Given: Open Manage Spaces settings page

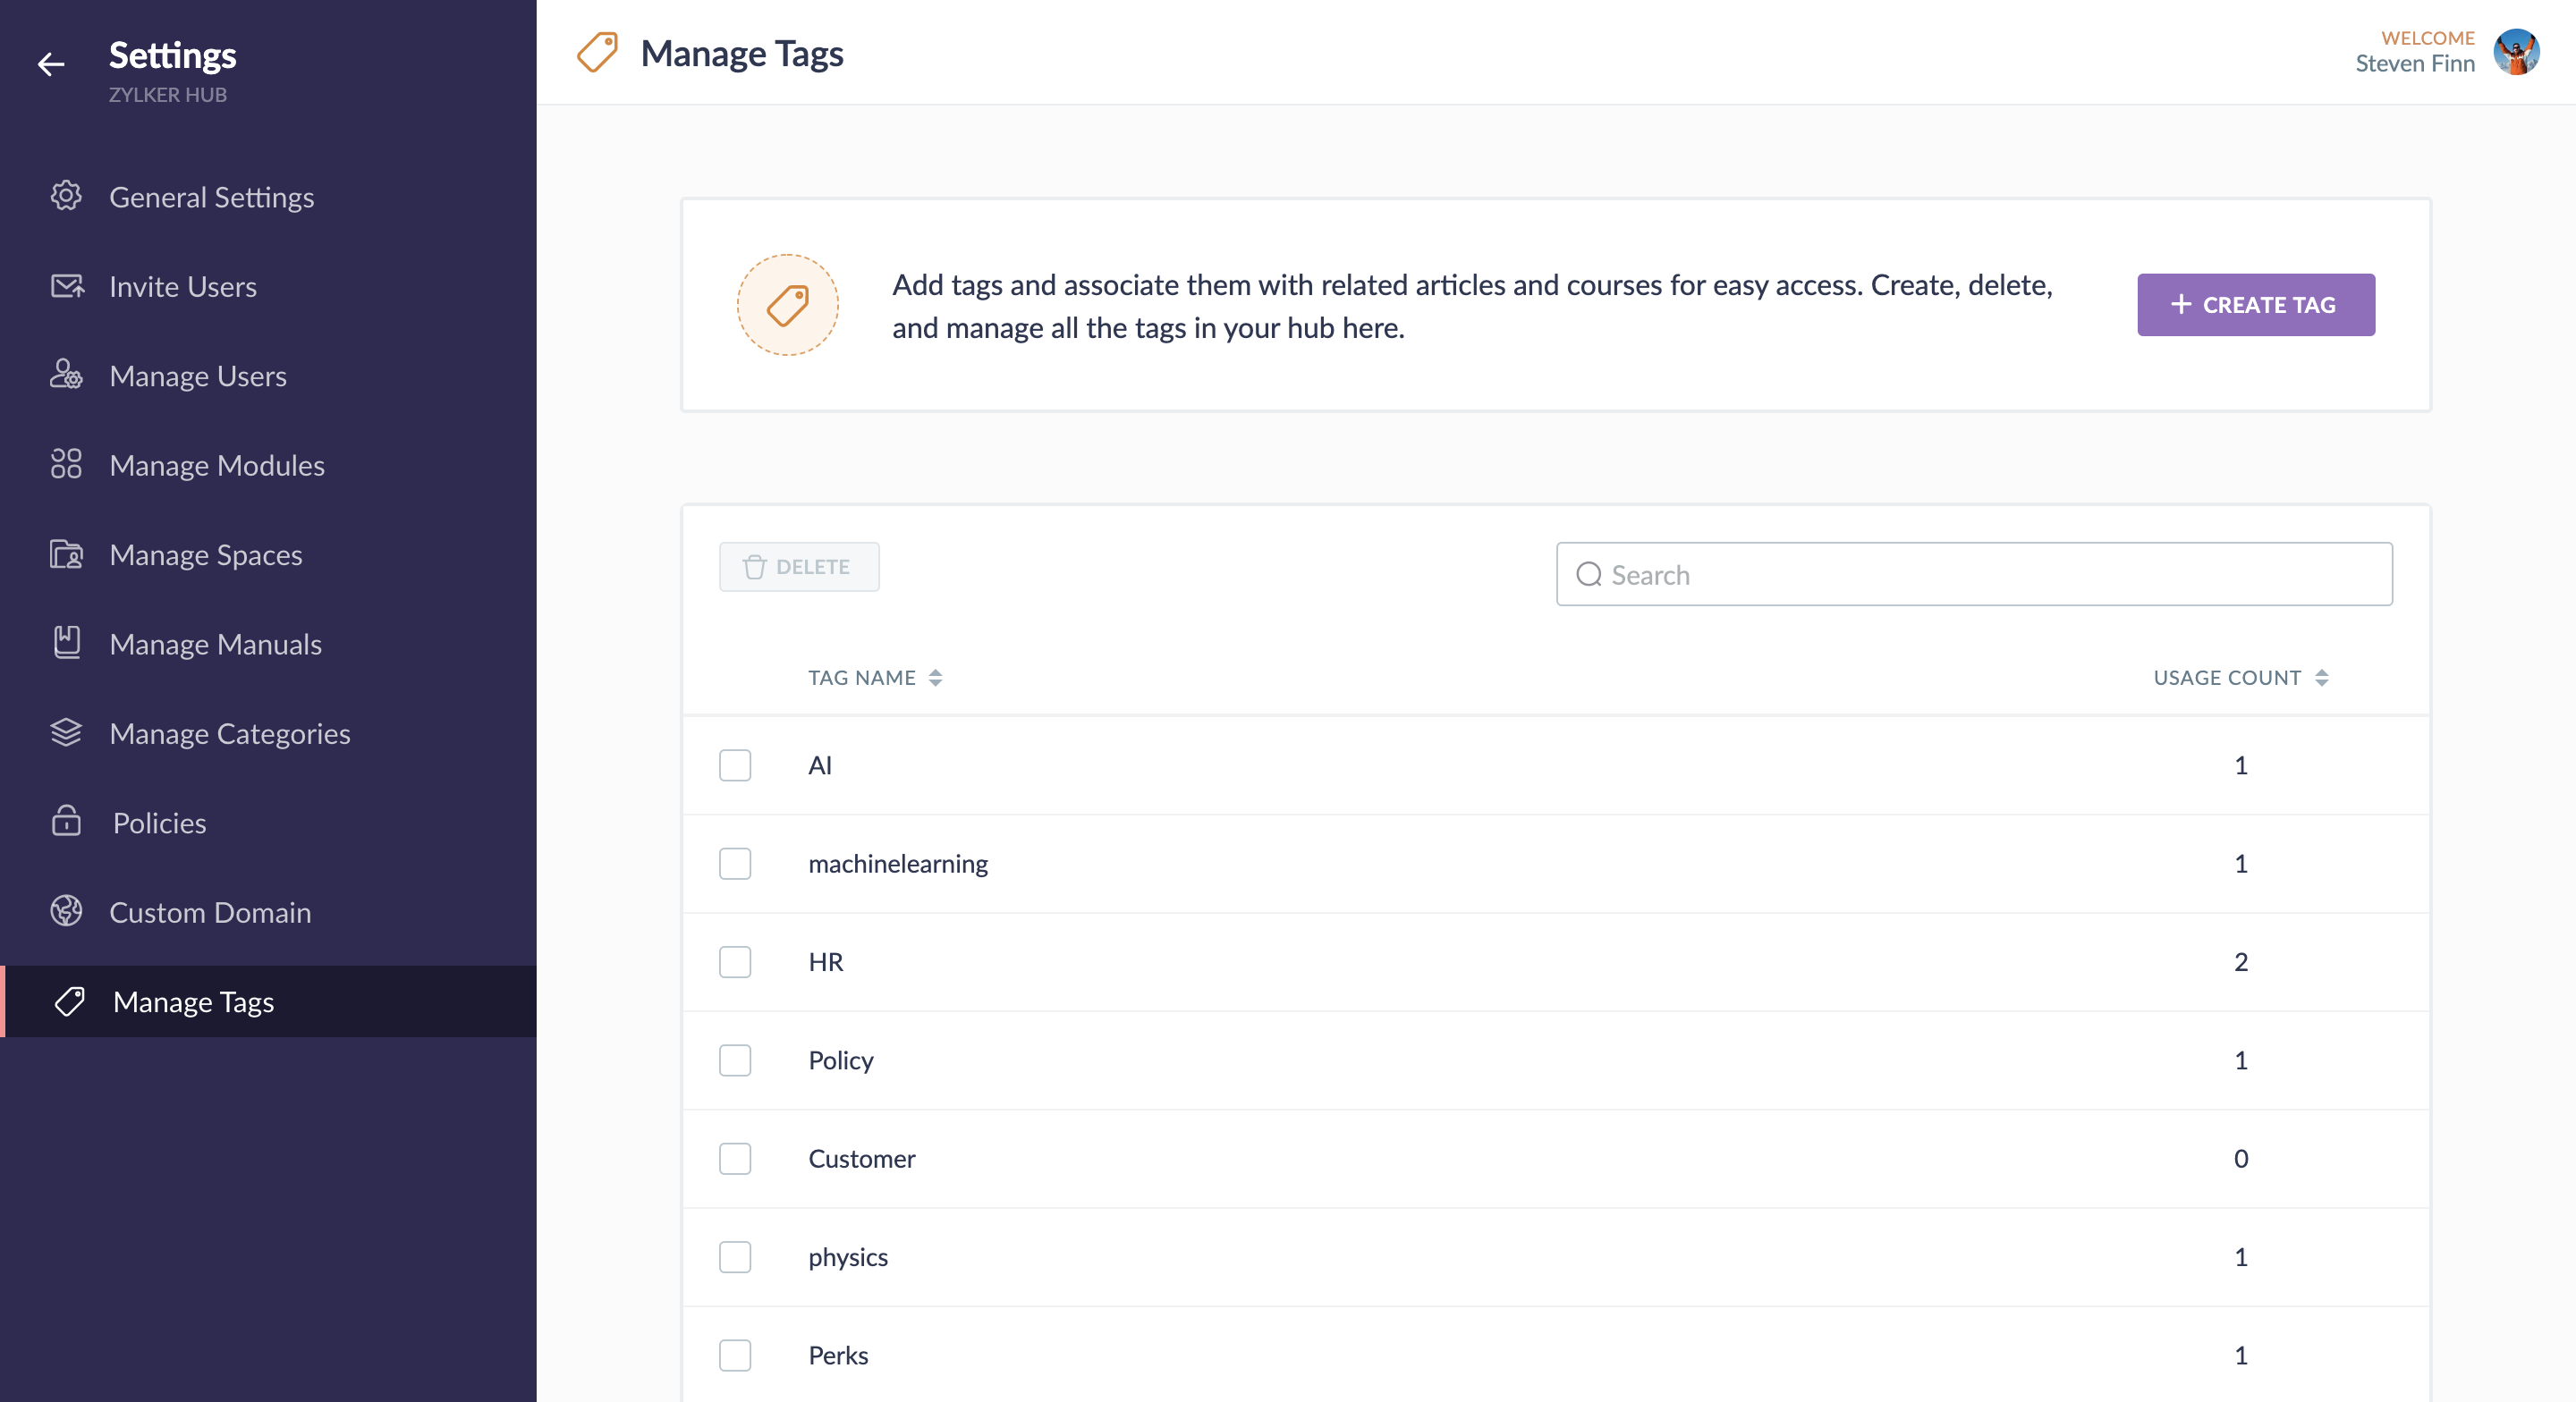Looking at the screenshot, I should [205, 554].
